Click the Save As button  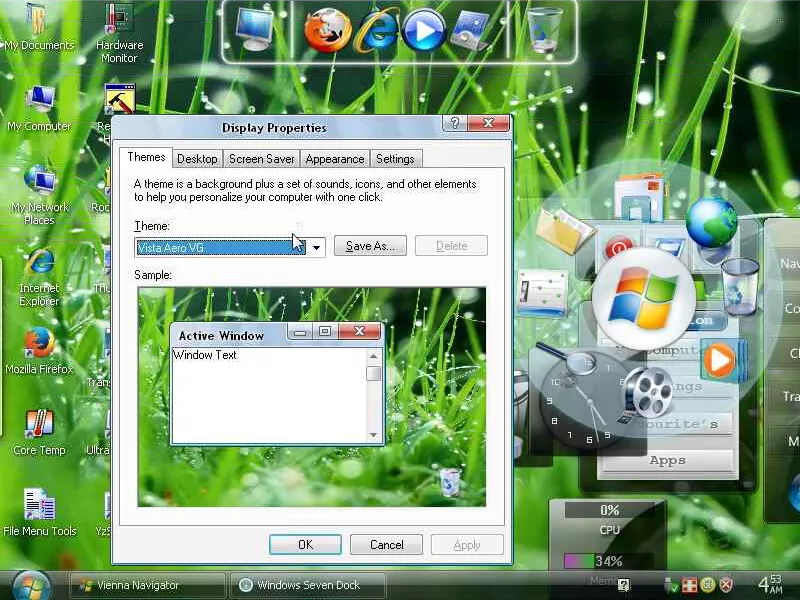[370, 246]
